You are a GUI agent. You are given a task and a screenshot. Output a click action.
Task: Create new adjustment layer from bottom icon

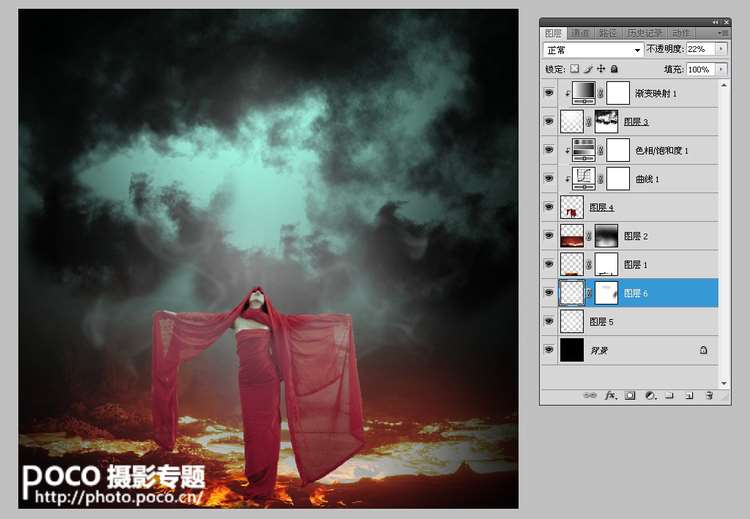click(651, 396)
